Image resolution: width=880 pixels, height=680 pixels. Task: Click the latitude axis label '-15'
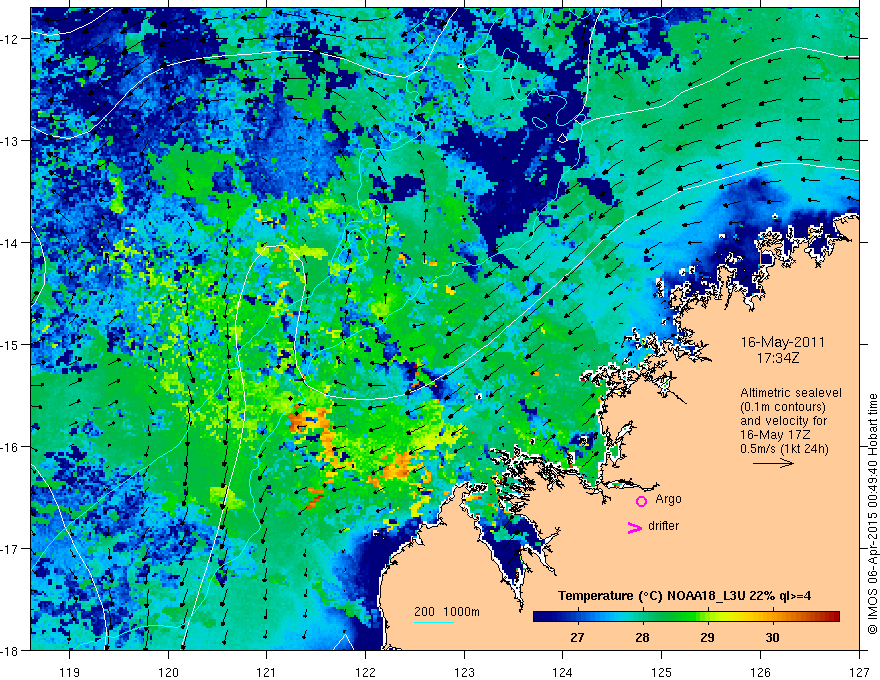coord(10,345)
